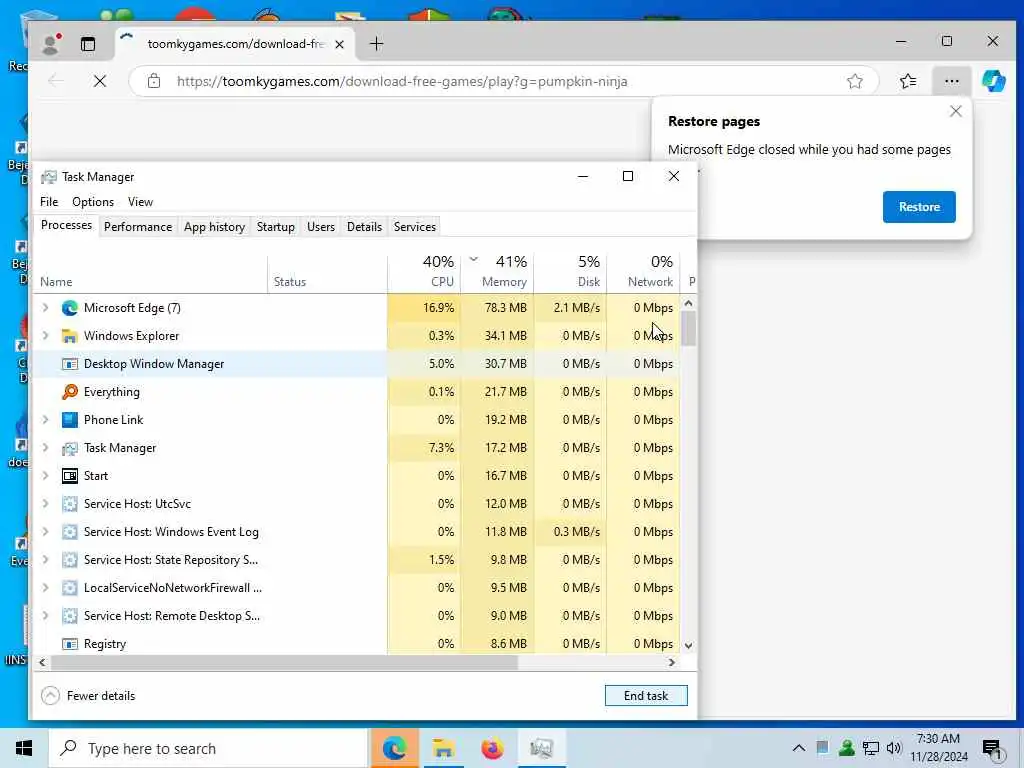Click the Registry process icon
Screen dimensions: 1024x768
(x=69, y=644)
